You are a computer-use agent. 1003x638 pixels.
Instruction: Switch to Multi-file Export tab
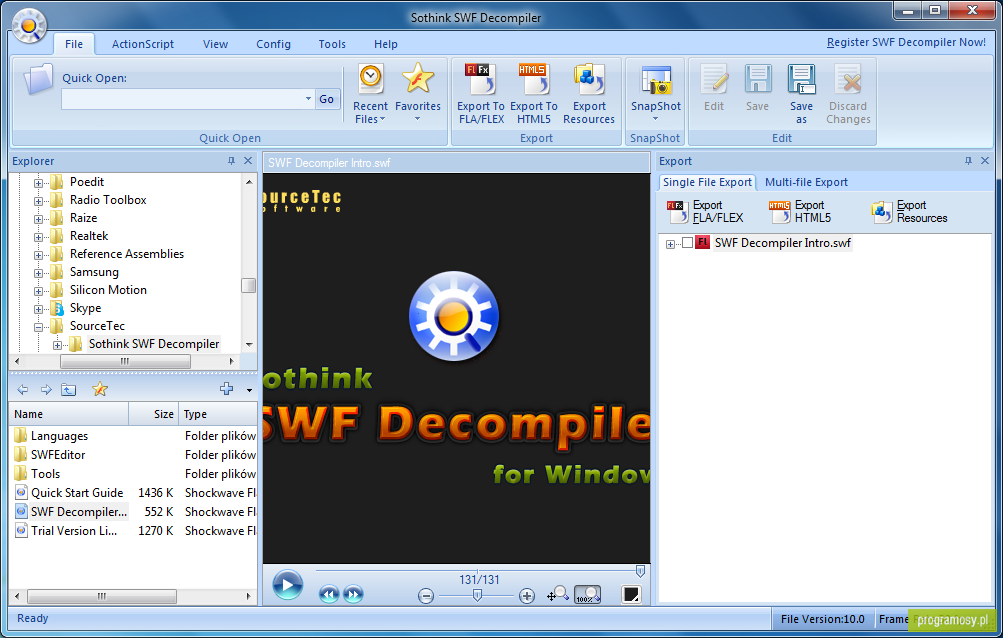(x=806, y=182)
